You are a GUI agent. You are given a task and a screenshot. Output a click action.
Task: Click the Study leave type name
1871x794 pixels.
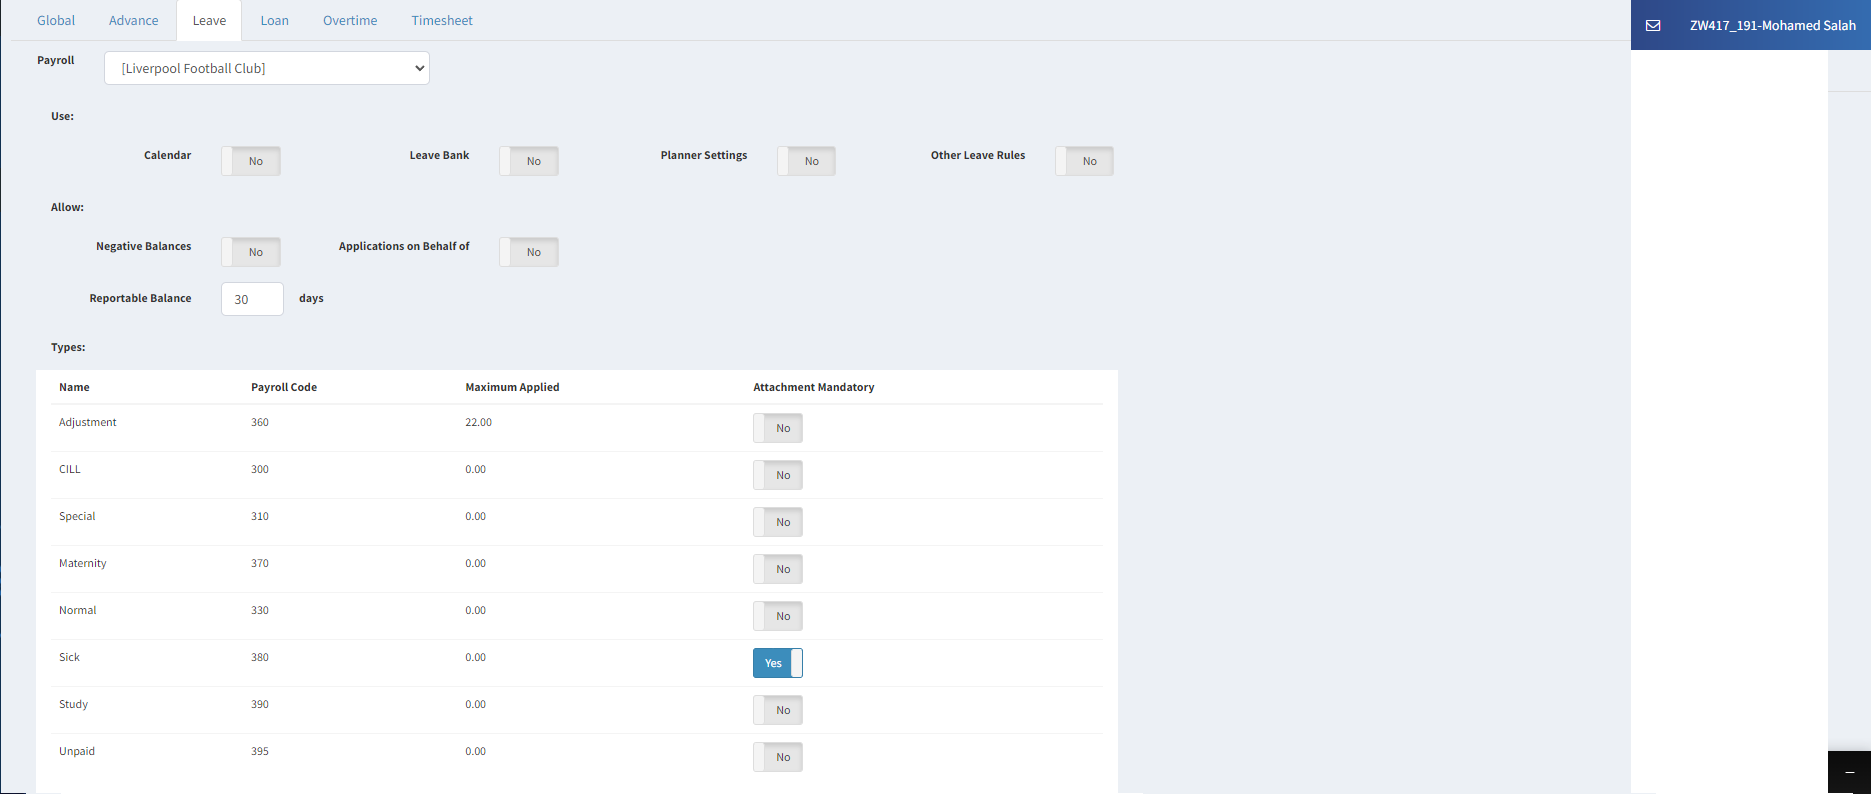pyautogui.click(x=74, y=704)
